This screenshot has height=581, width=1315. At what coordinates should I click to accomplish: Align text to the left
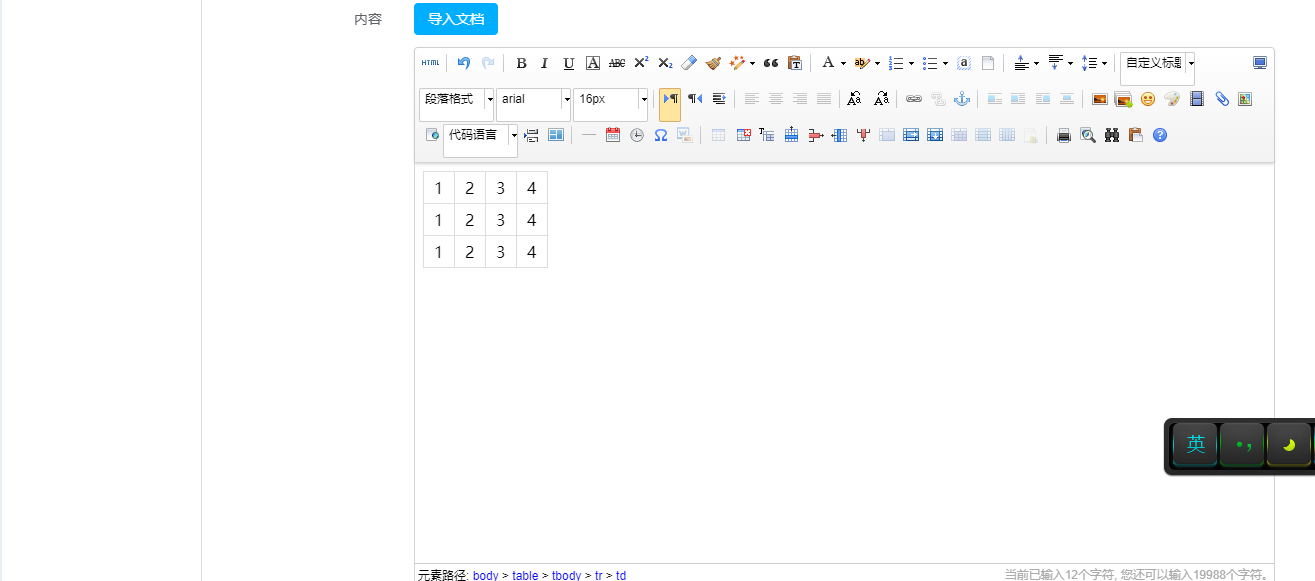[752, 99]
